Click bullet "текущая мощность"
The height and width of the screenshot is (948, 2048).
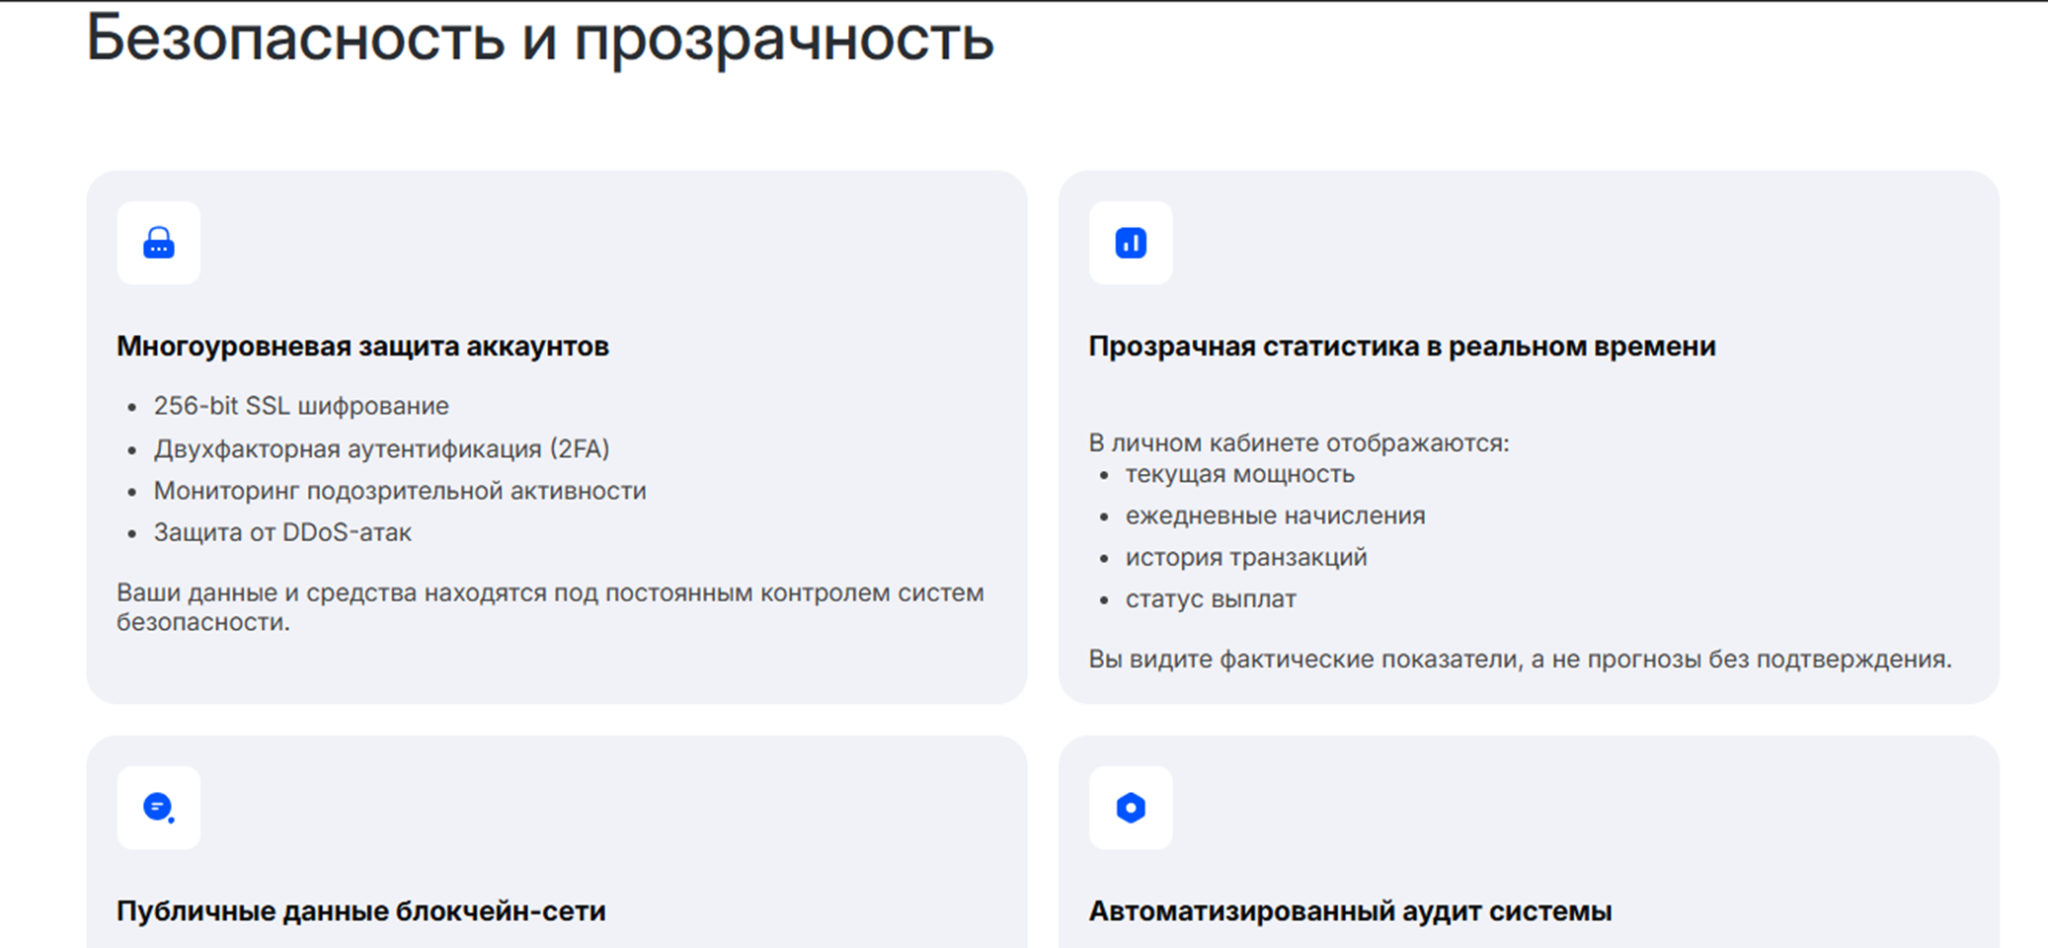click(1240, 474)
